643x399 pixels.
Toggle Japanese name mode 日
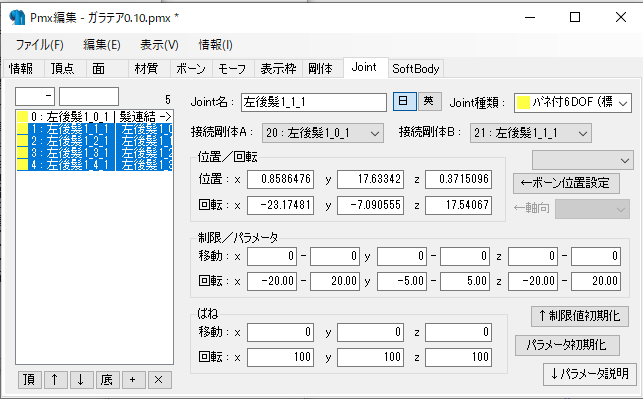[404, 101]
